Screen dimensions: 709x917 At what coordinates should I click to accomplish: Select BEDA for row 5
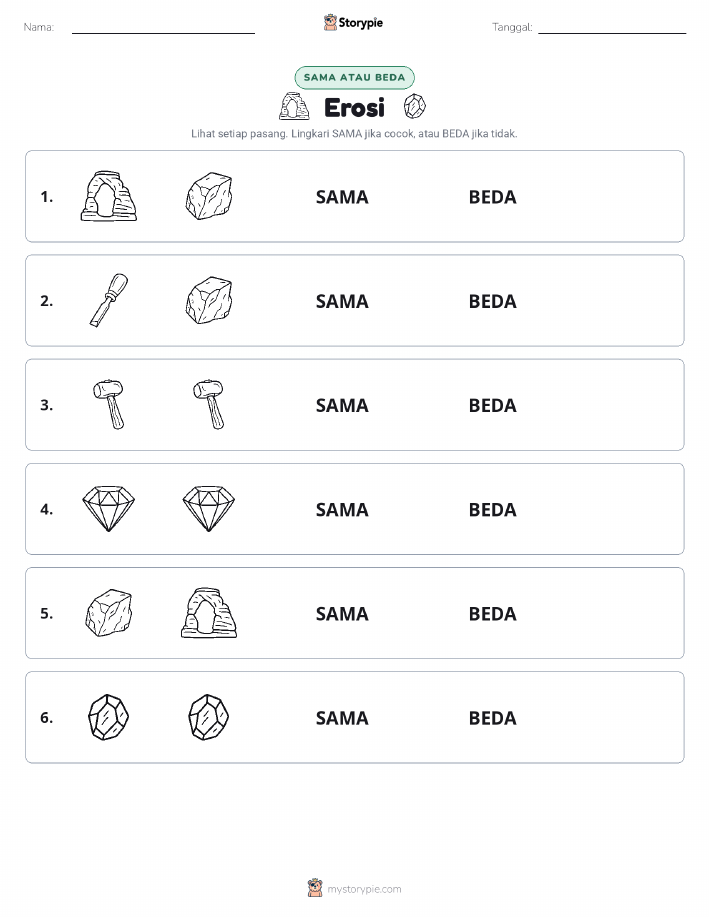click(x=493, y=613)
